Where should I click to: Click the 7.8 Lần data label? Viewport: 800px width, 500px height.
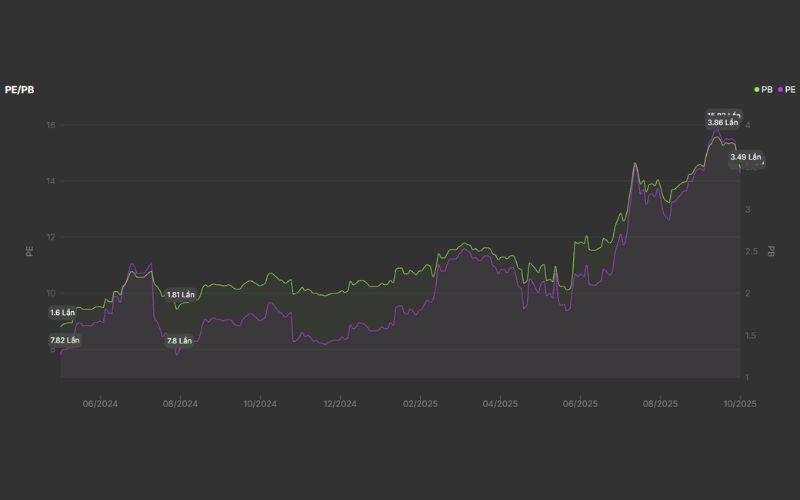pos(179,341)
